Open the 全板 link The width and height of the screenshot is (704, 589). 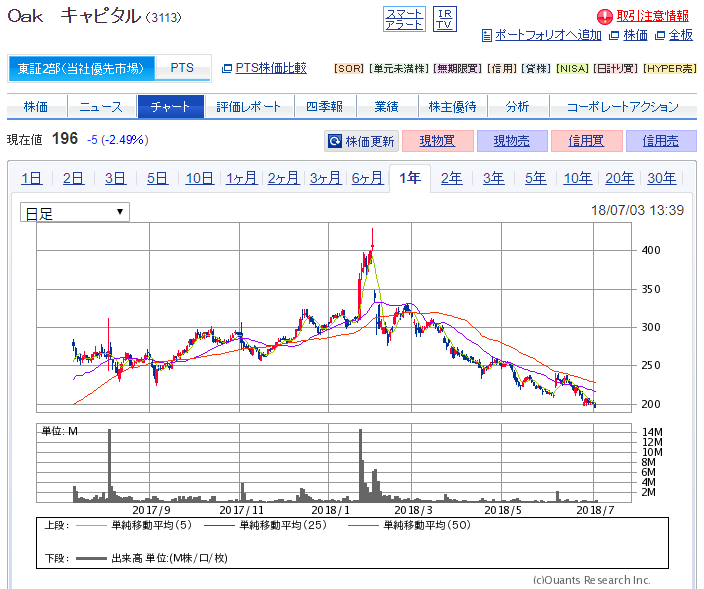click(x=681, y=35)
